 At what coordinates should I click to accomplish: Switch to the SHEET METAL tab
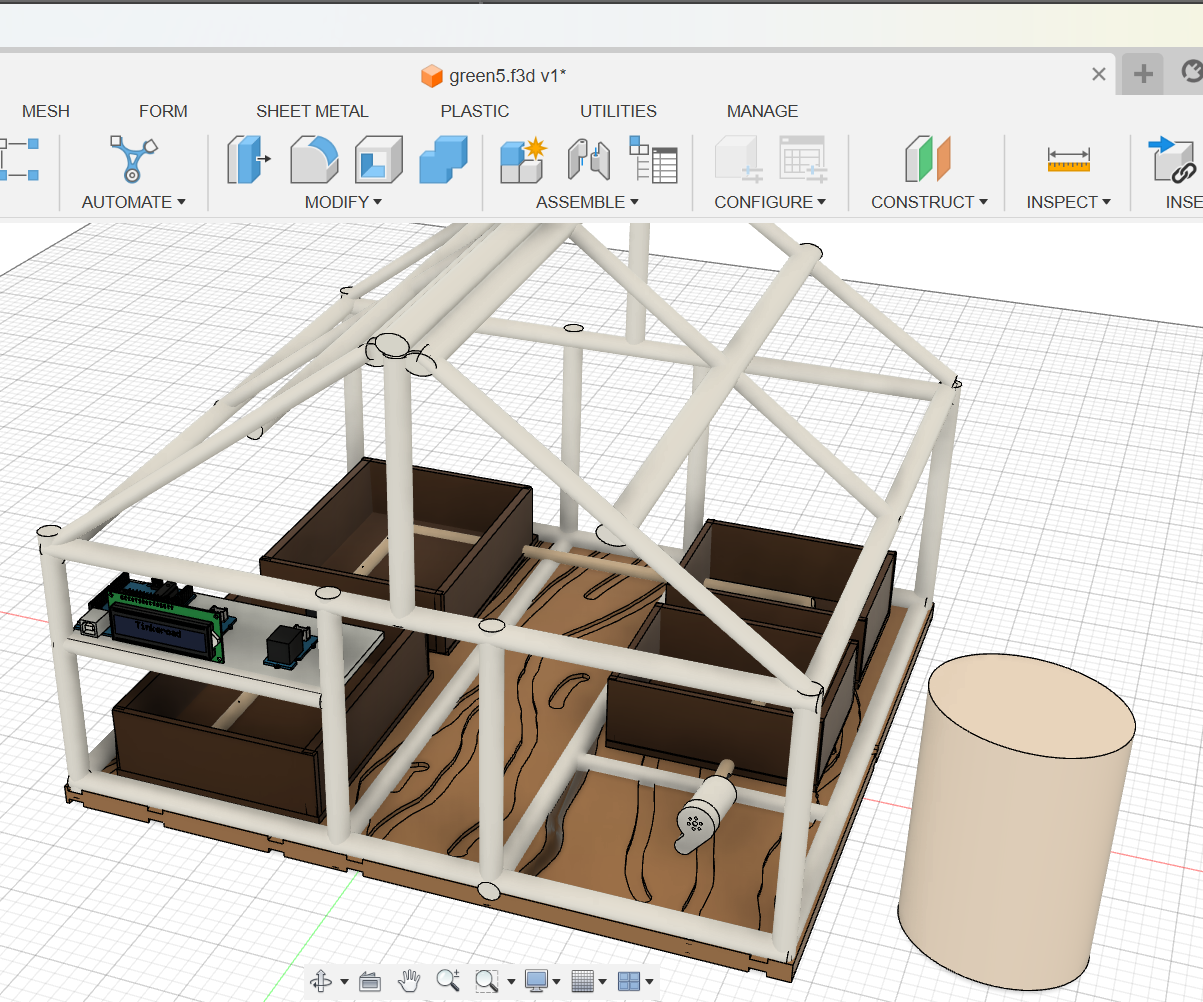pos(312,111)
